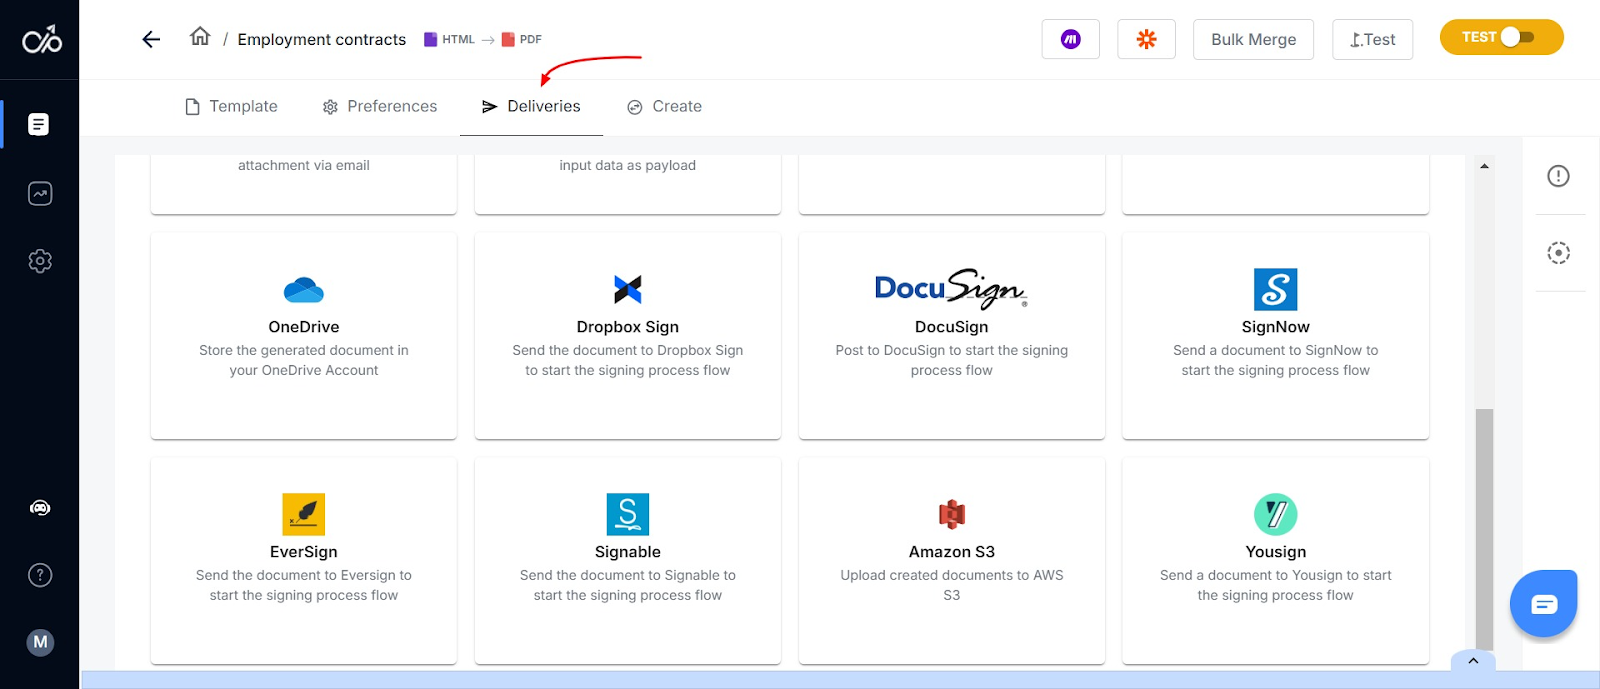Image resolution: width=1600 pixels, height=689 pixels.
Task: Click 'Post to DocuSign' description text
Action: tap(952, 360)
